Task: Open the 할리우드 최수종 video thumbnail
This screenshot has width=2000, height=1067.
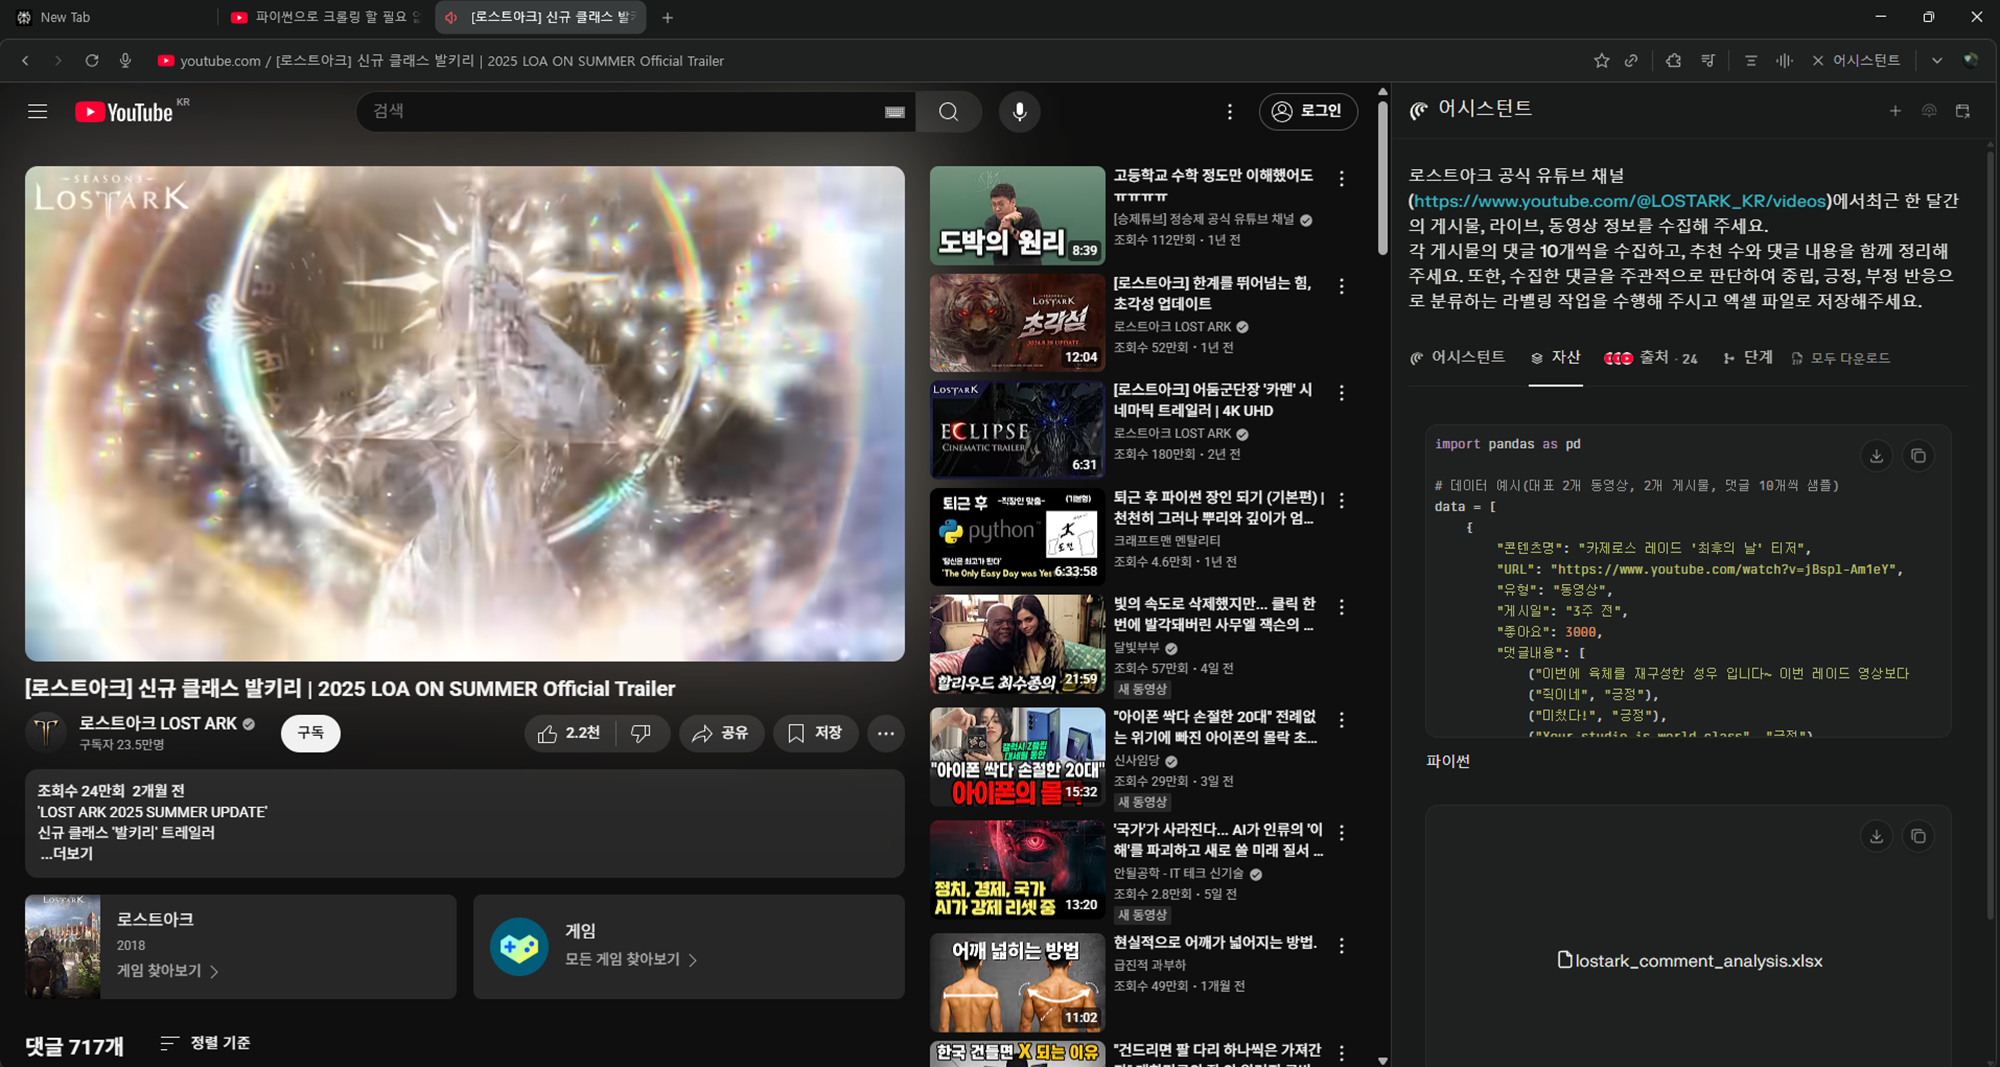Action: 1017,644
